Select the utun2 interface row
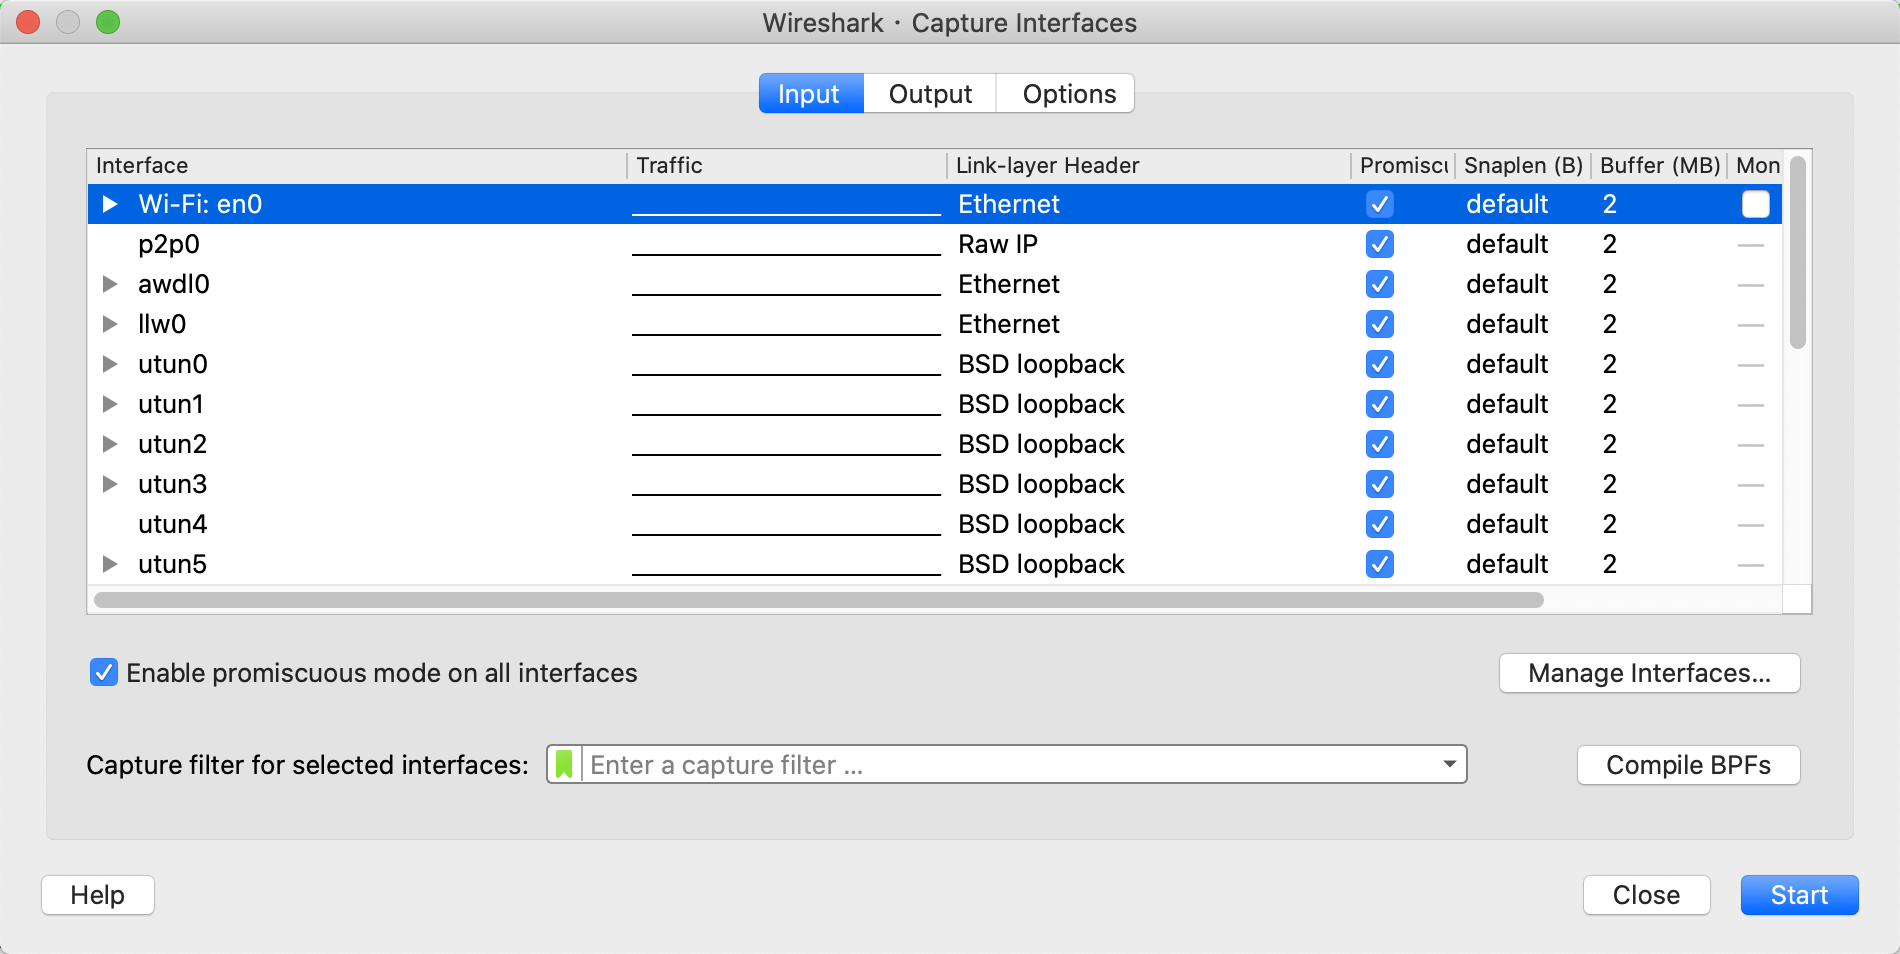 point(935,444)
